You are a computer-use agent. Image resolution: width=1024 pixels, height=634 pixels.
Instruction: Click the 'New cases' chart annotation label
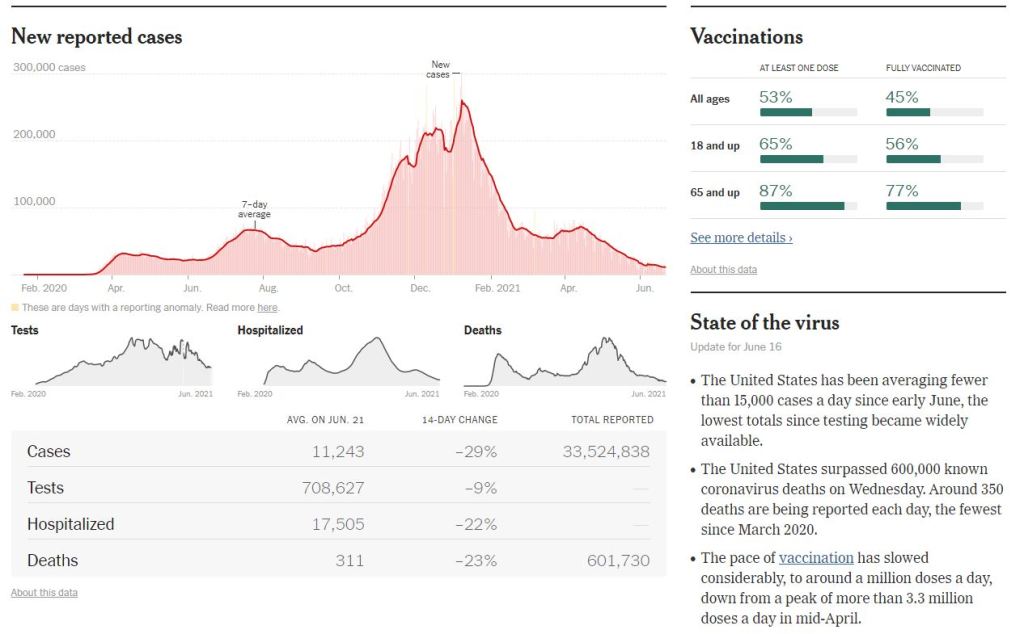click(438, 69)
